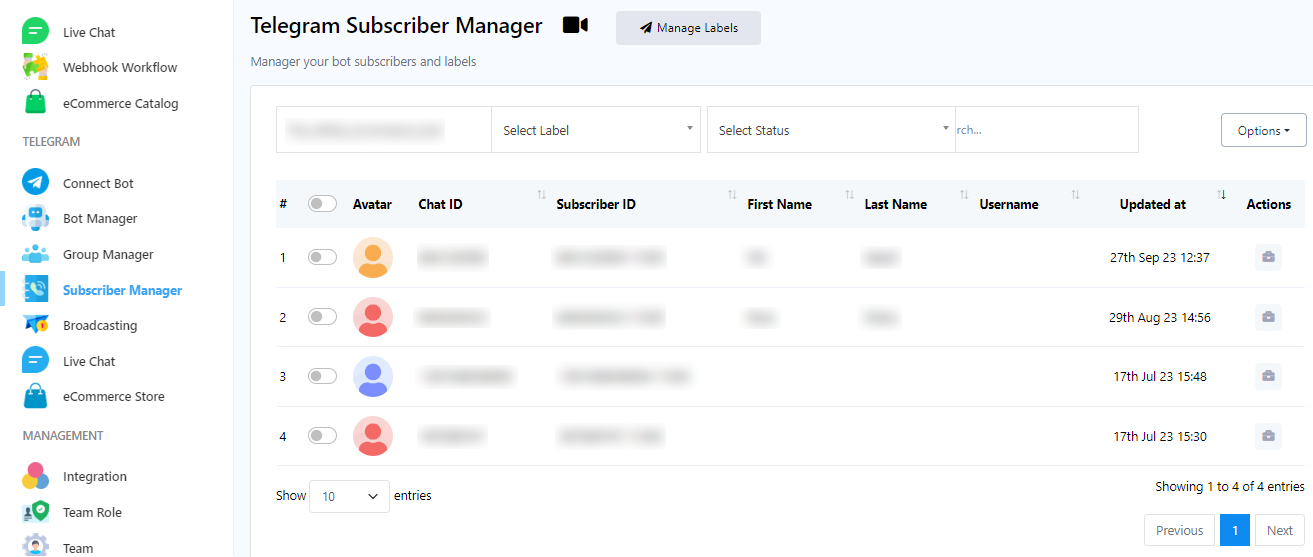This screenshot has width=1313, height=557.
Task: Toggle the select-all switch in table header
Action: point(322,204)
